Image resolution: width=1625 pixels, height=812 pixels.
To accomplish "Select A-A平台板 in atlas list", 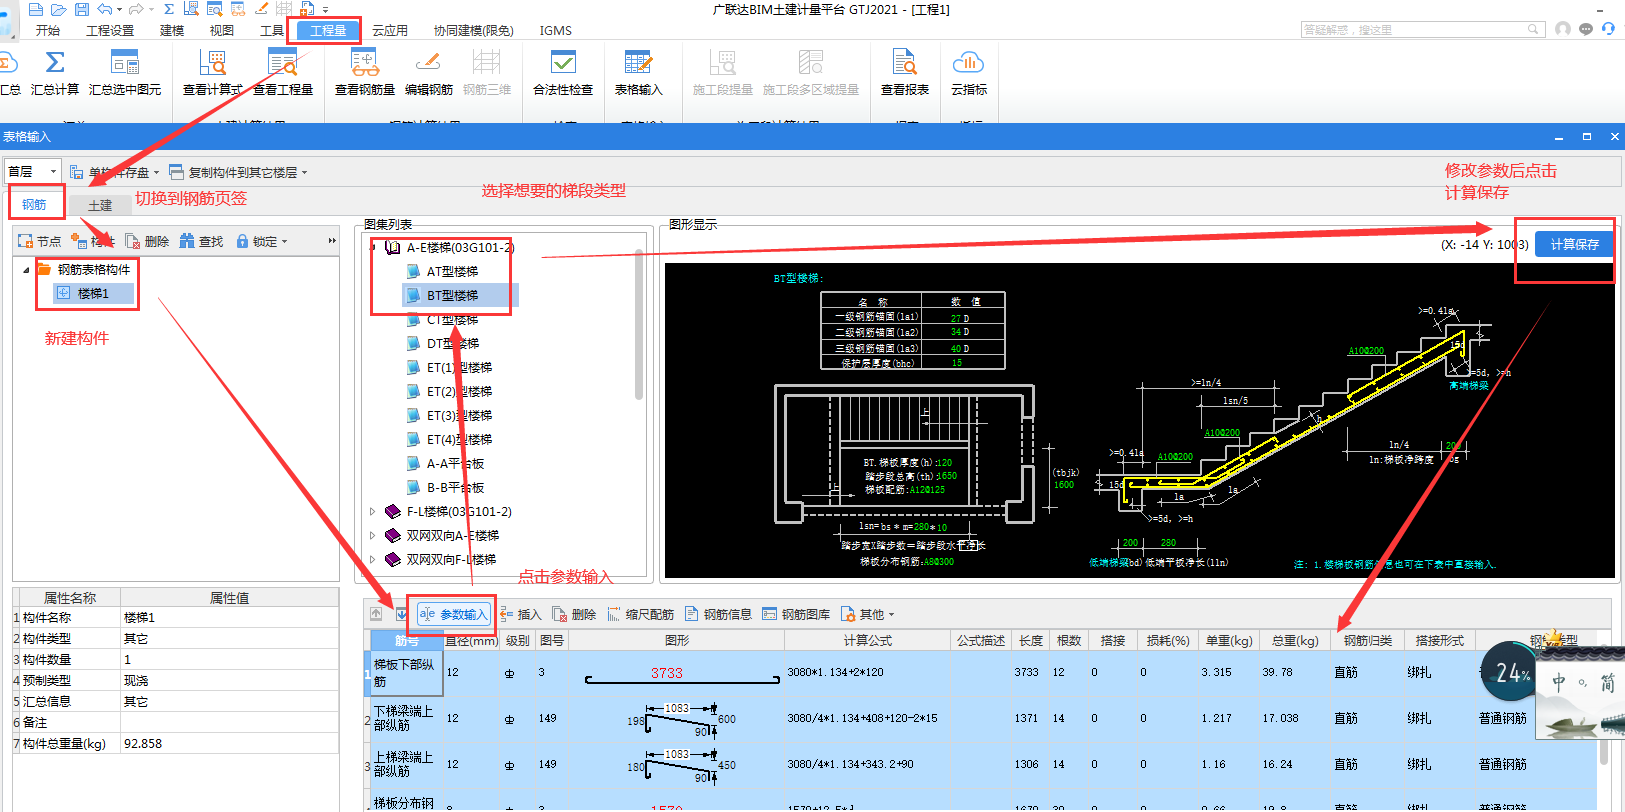I will point(455,463).
